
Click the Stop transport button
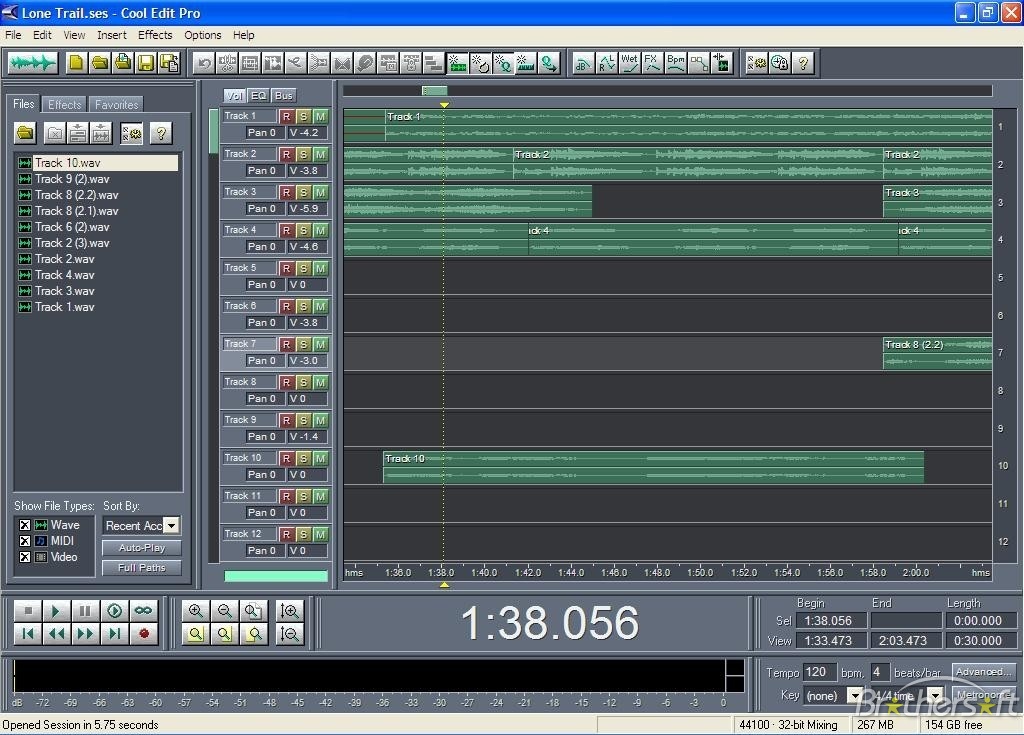(x=27, y=611)
